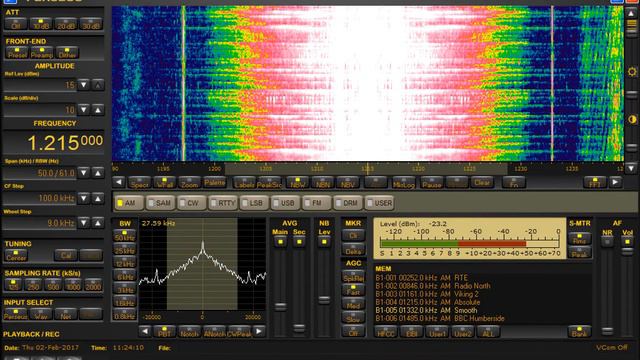The image size is (640, 360).
Task: Pause the spectrum display
Action: point(431,182)
